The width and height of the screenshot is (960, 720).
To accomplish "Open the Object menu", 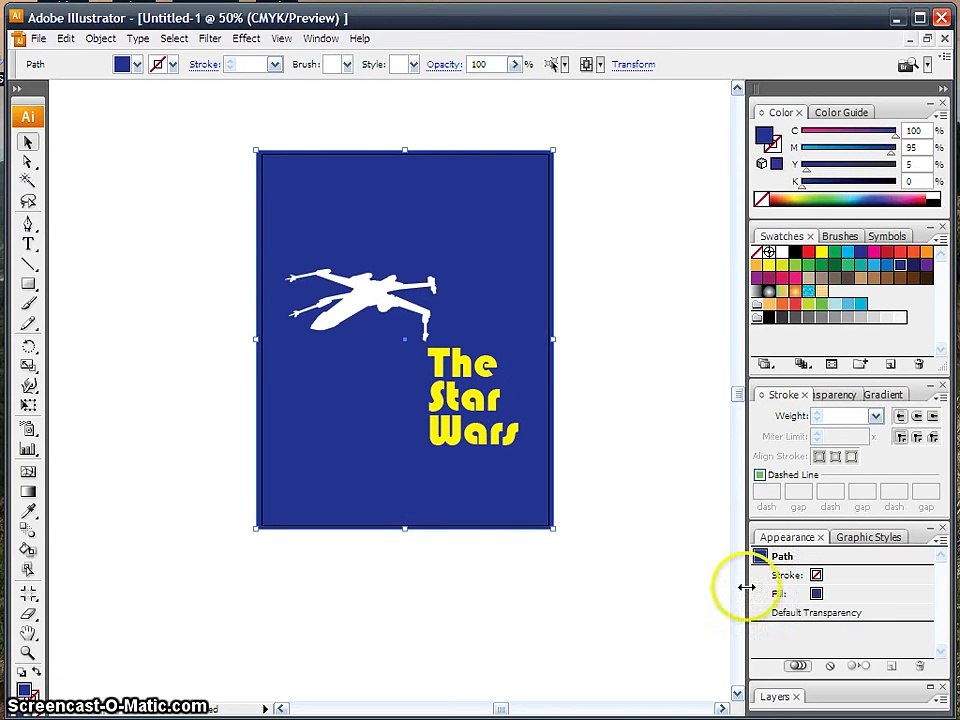I will pos(100,38).
